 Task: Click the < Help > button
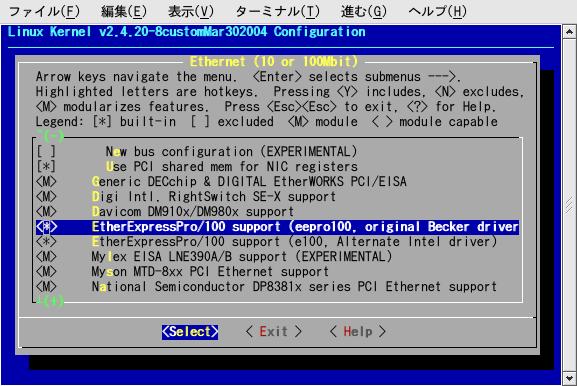pos(357,332)
